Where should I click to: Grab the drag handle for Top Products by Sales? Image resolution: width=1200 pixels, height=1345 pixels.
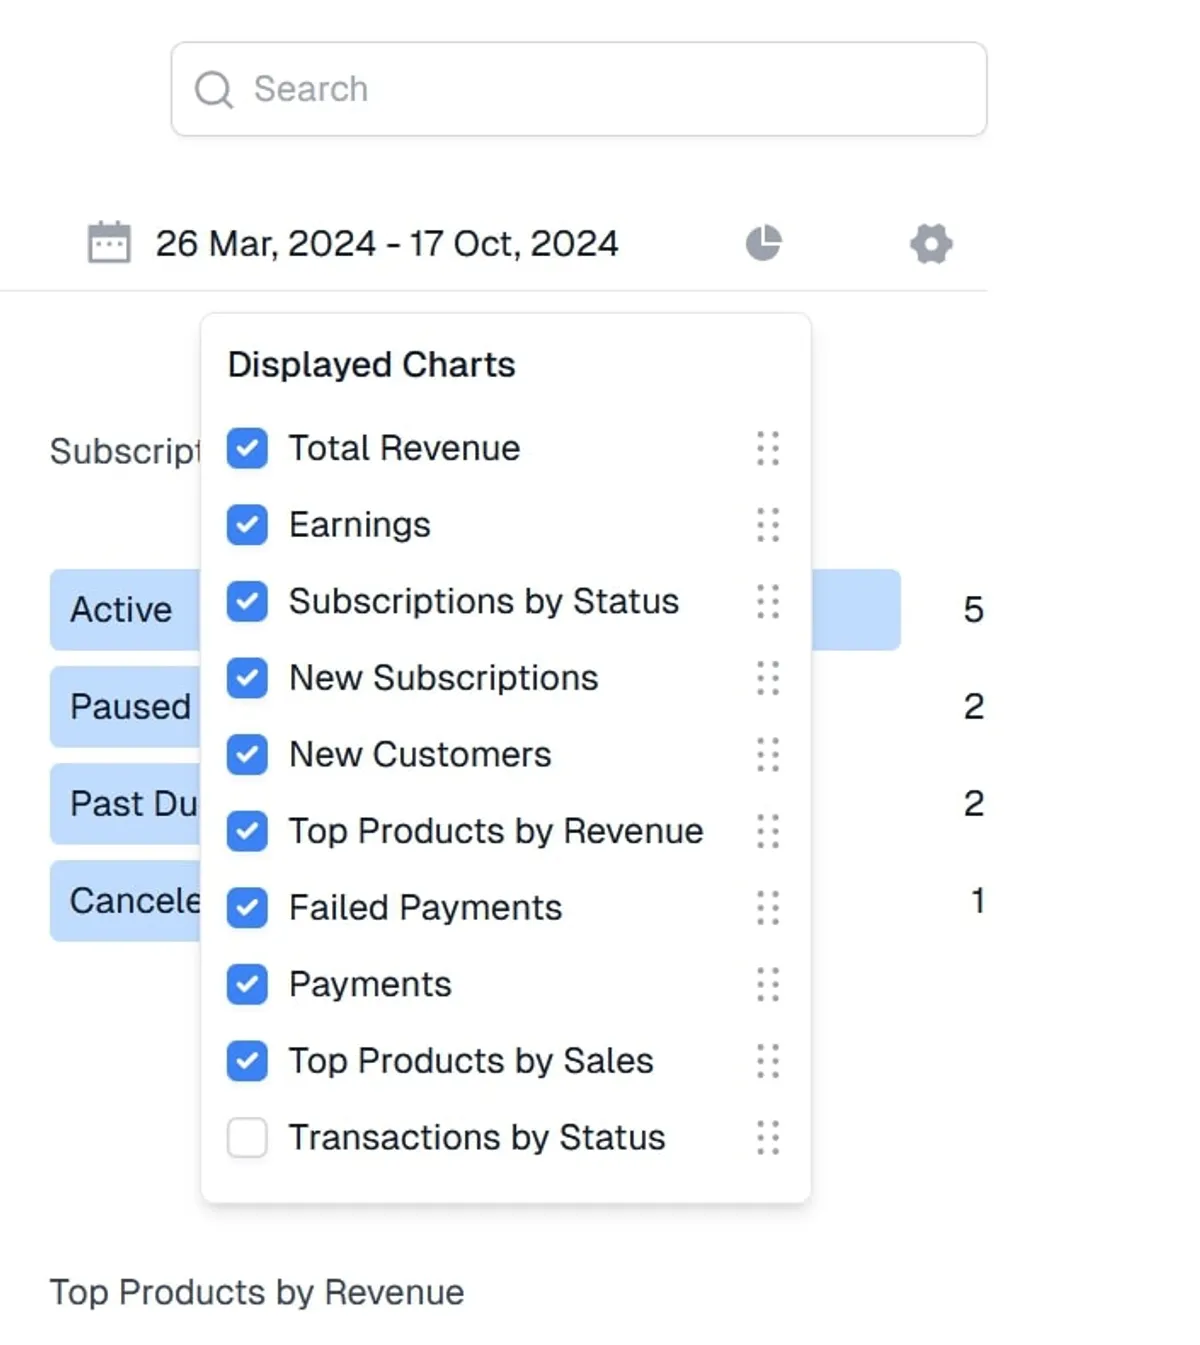pyautogui.click(x=768, y=1061)
